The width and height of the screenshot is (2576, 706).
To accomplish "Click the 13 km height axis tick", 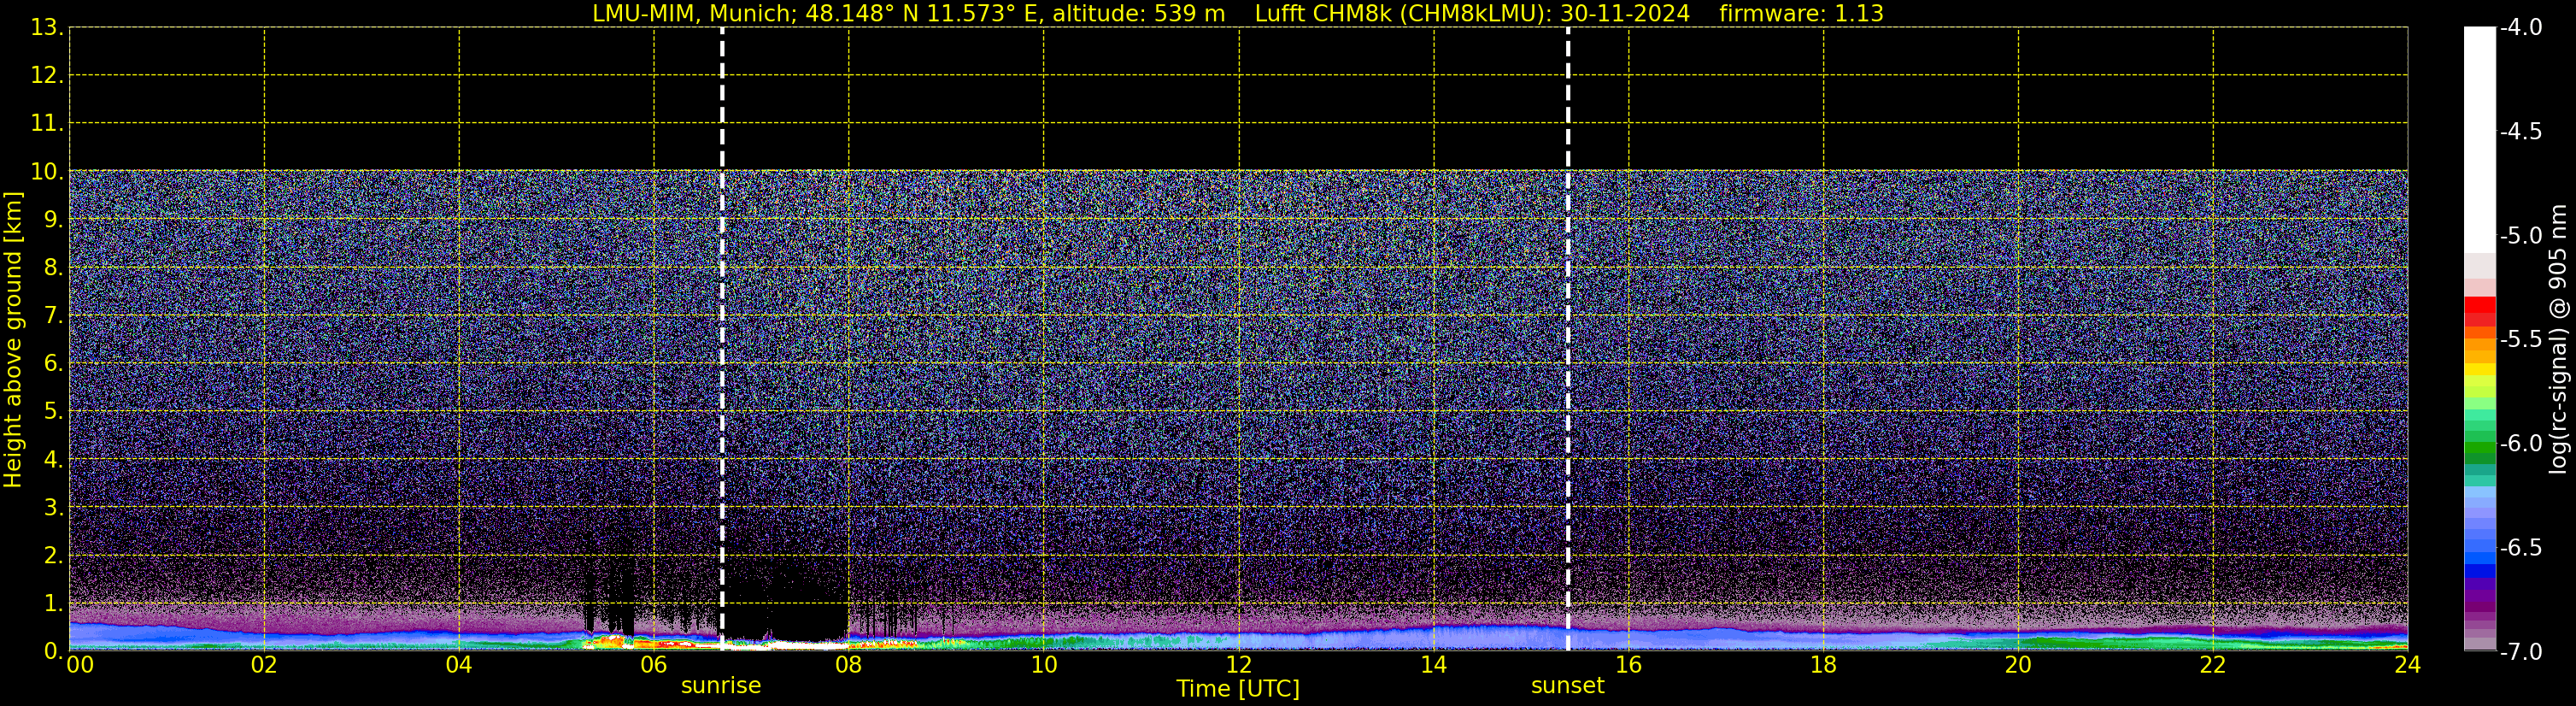I will 46,28.
